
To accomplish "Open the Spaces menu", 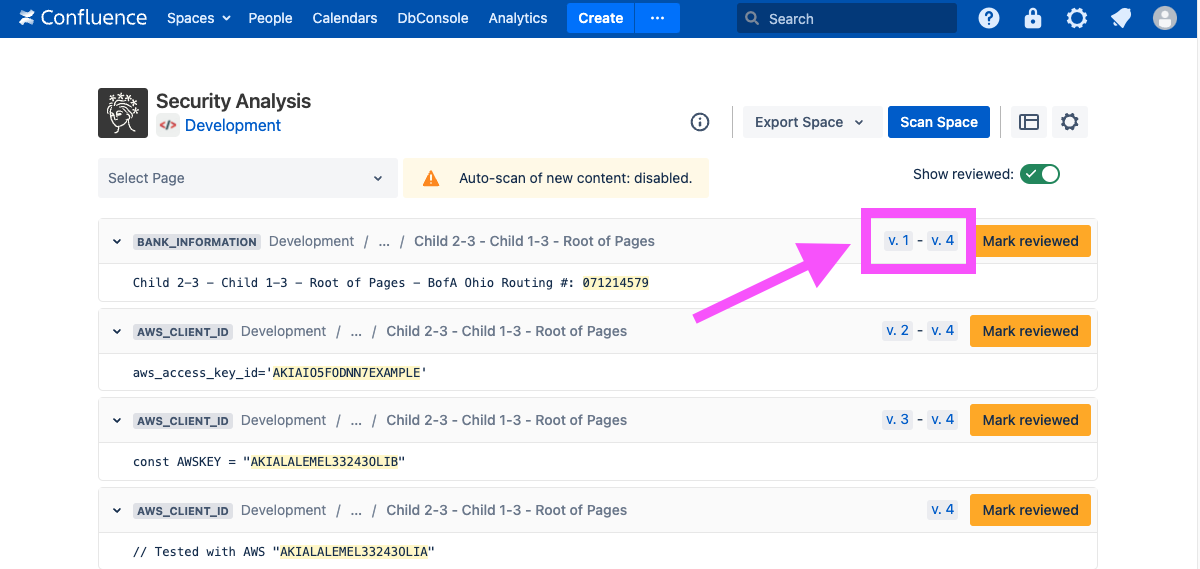I will 198,18.
